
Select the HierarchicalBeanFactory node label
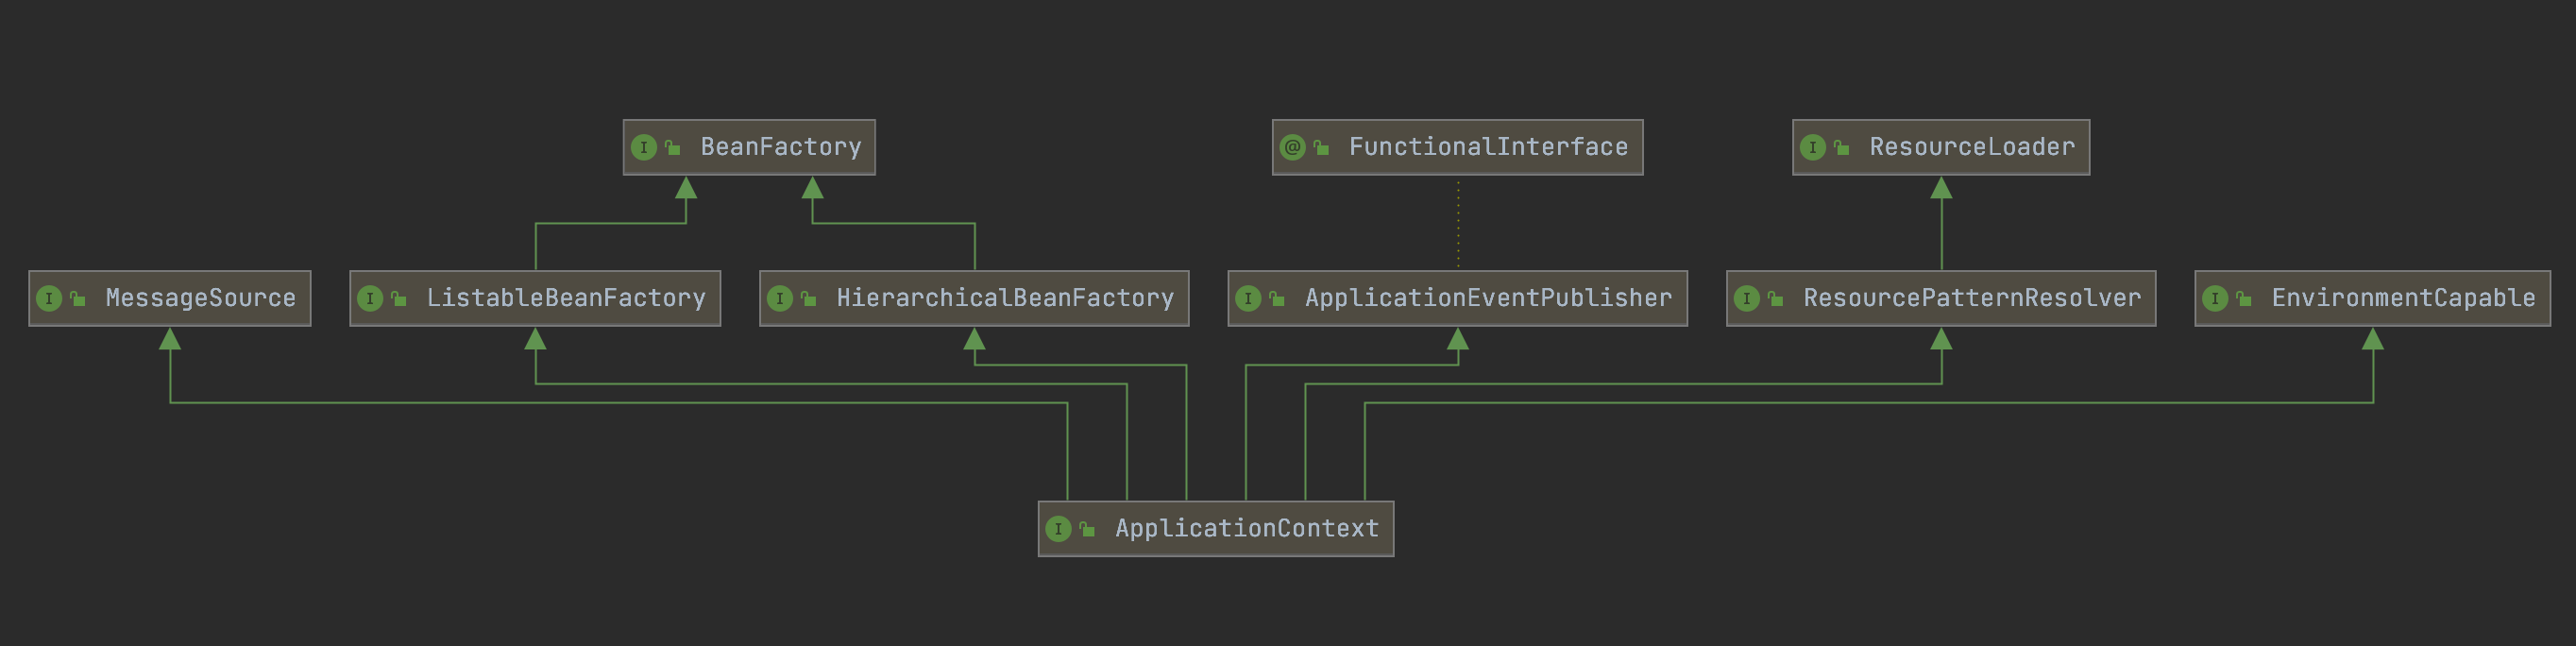[1005, 298]
